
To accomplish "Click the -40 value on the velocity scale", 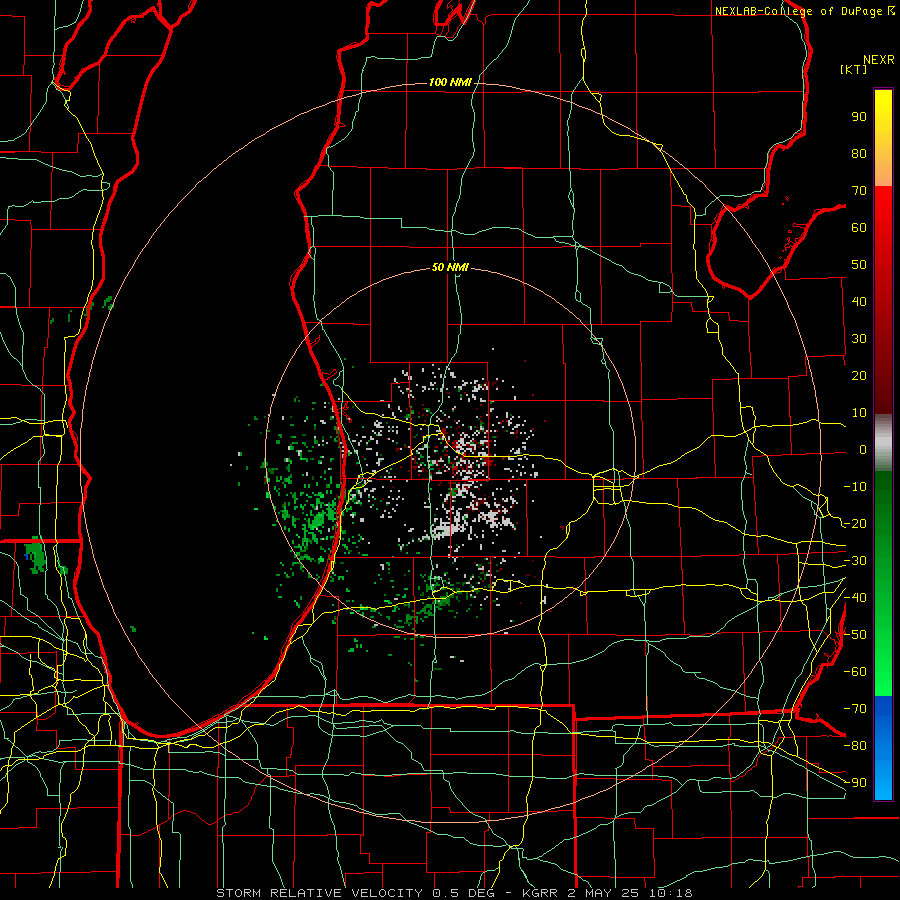I will click(x=855, y=598).
